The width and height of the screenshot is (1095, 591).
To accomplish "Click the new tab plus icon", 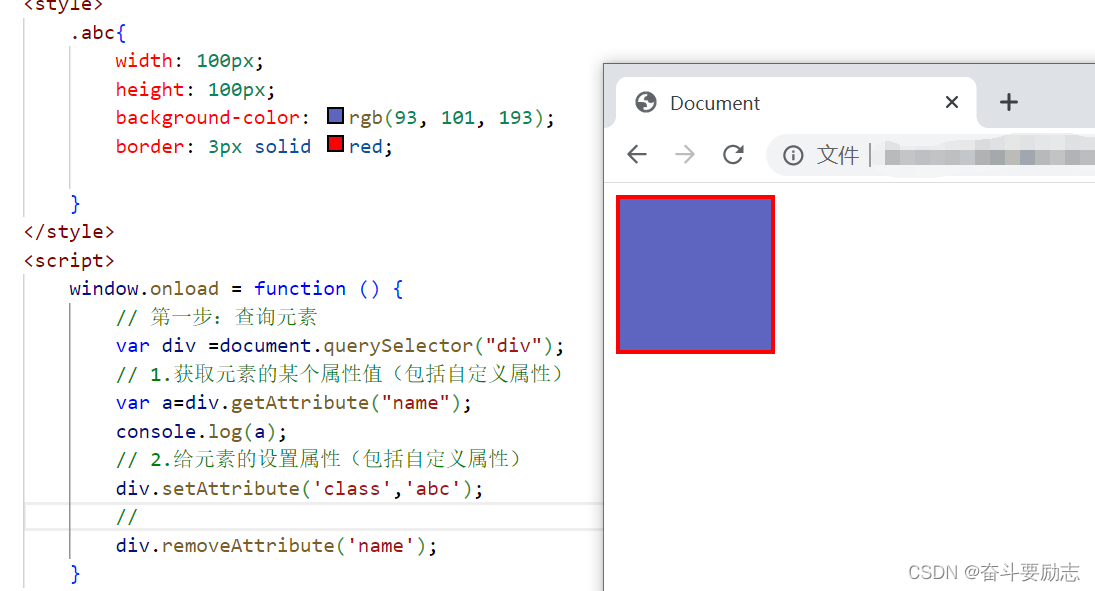I will 1008,101.
